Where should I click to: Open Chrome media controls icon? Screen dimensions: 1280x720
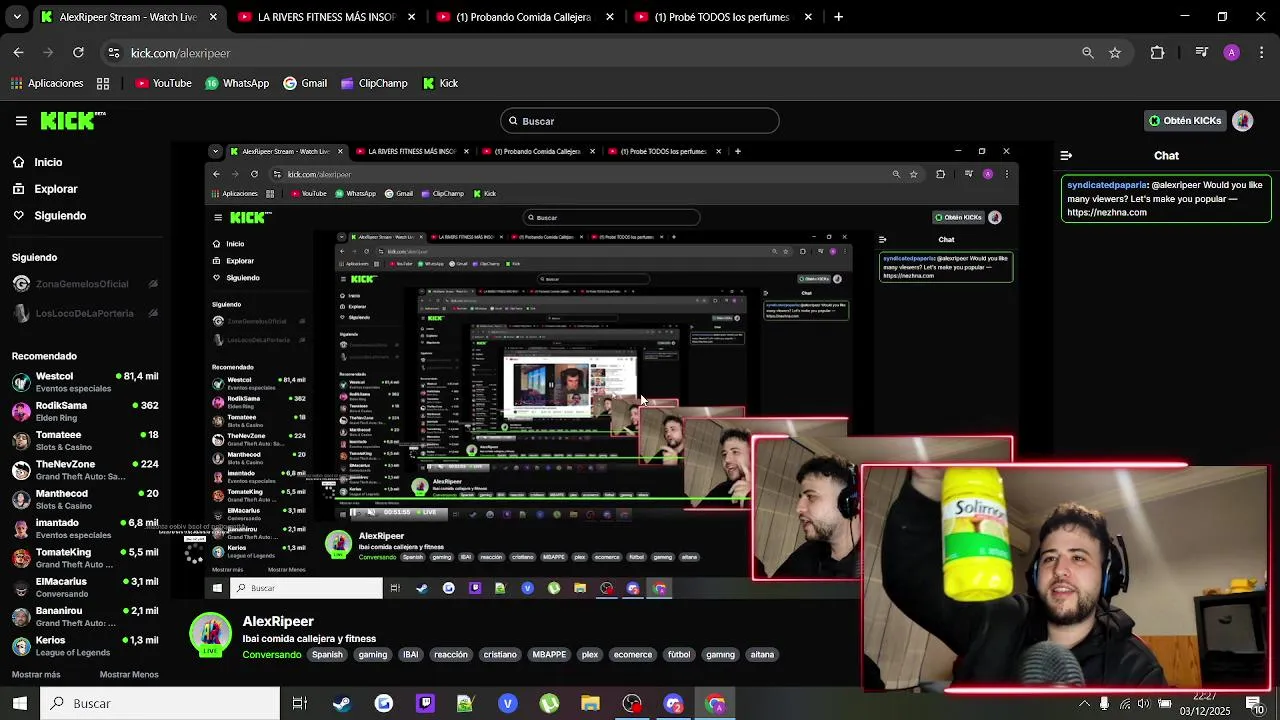(x=1202, y=53)
